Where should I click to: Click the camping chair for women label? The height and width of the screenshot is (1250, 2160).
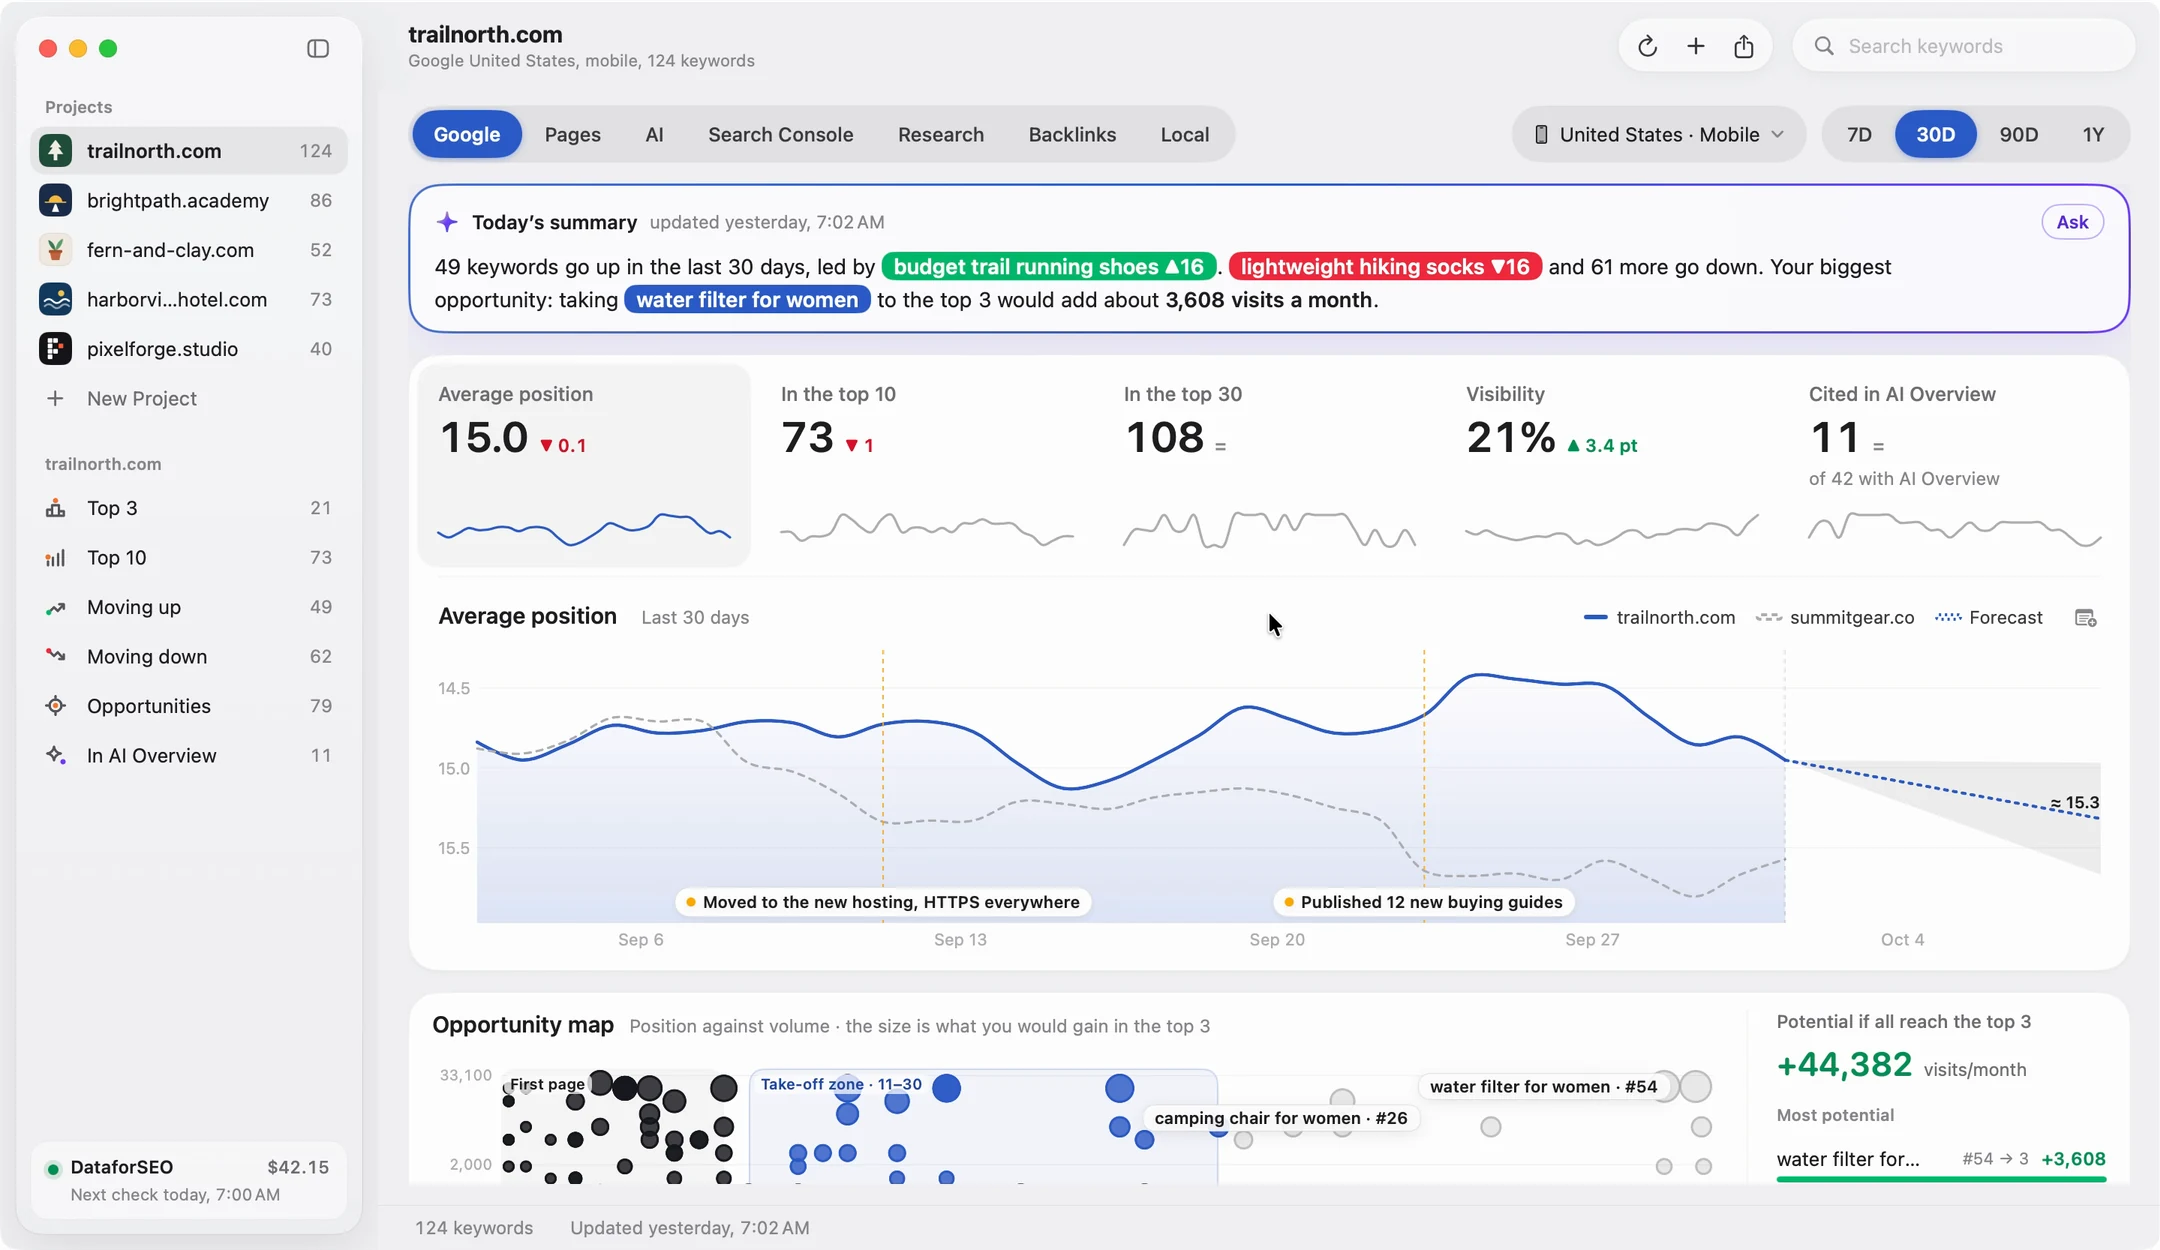(1280, 1118)
